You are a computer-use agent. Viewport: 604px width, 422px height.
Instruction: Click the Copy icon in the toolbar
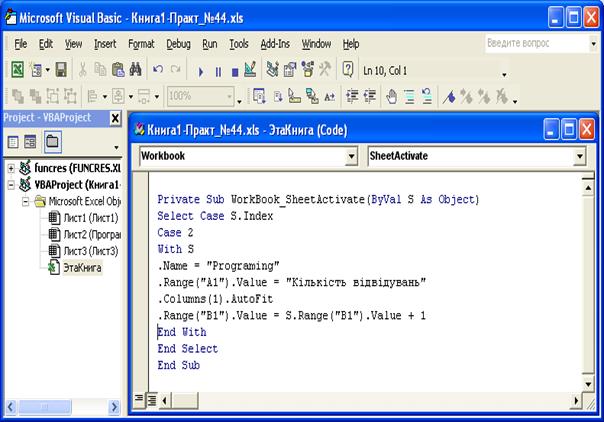click(100, 70)
